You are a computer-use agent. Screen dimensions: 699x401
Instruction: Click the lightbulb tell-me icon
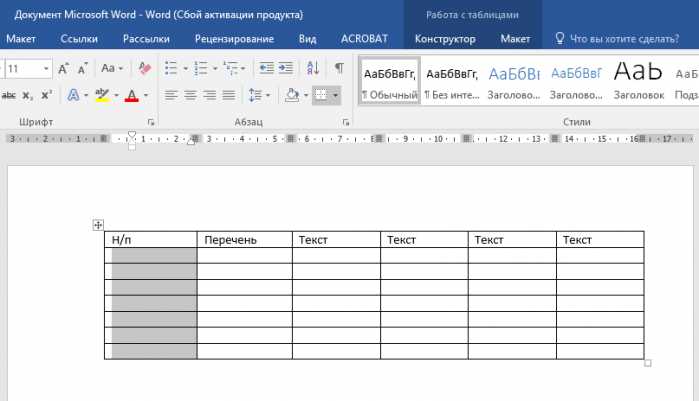560,38
